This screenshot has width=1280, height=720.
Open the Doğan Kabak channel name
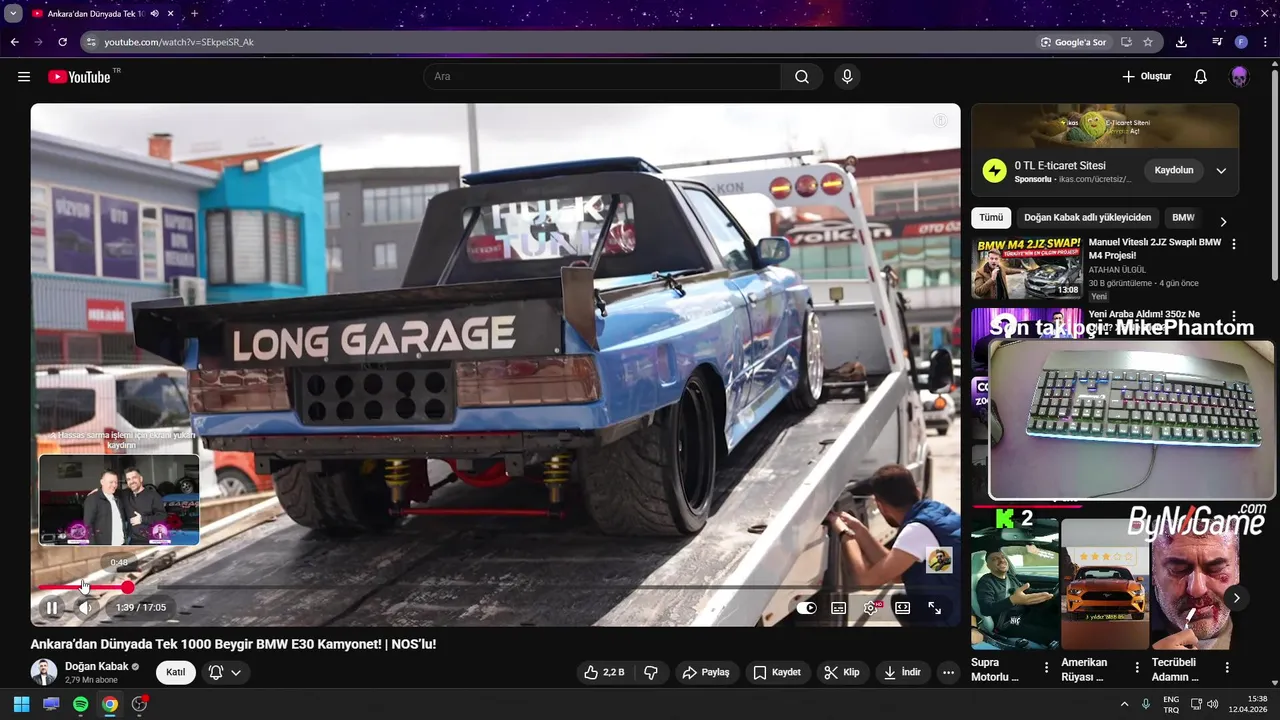click(x=96, y=666)
